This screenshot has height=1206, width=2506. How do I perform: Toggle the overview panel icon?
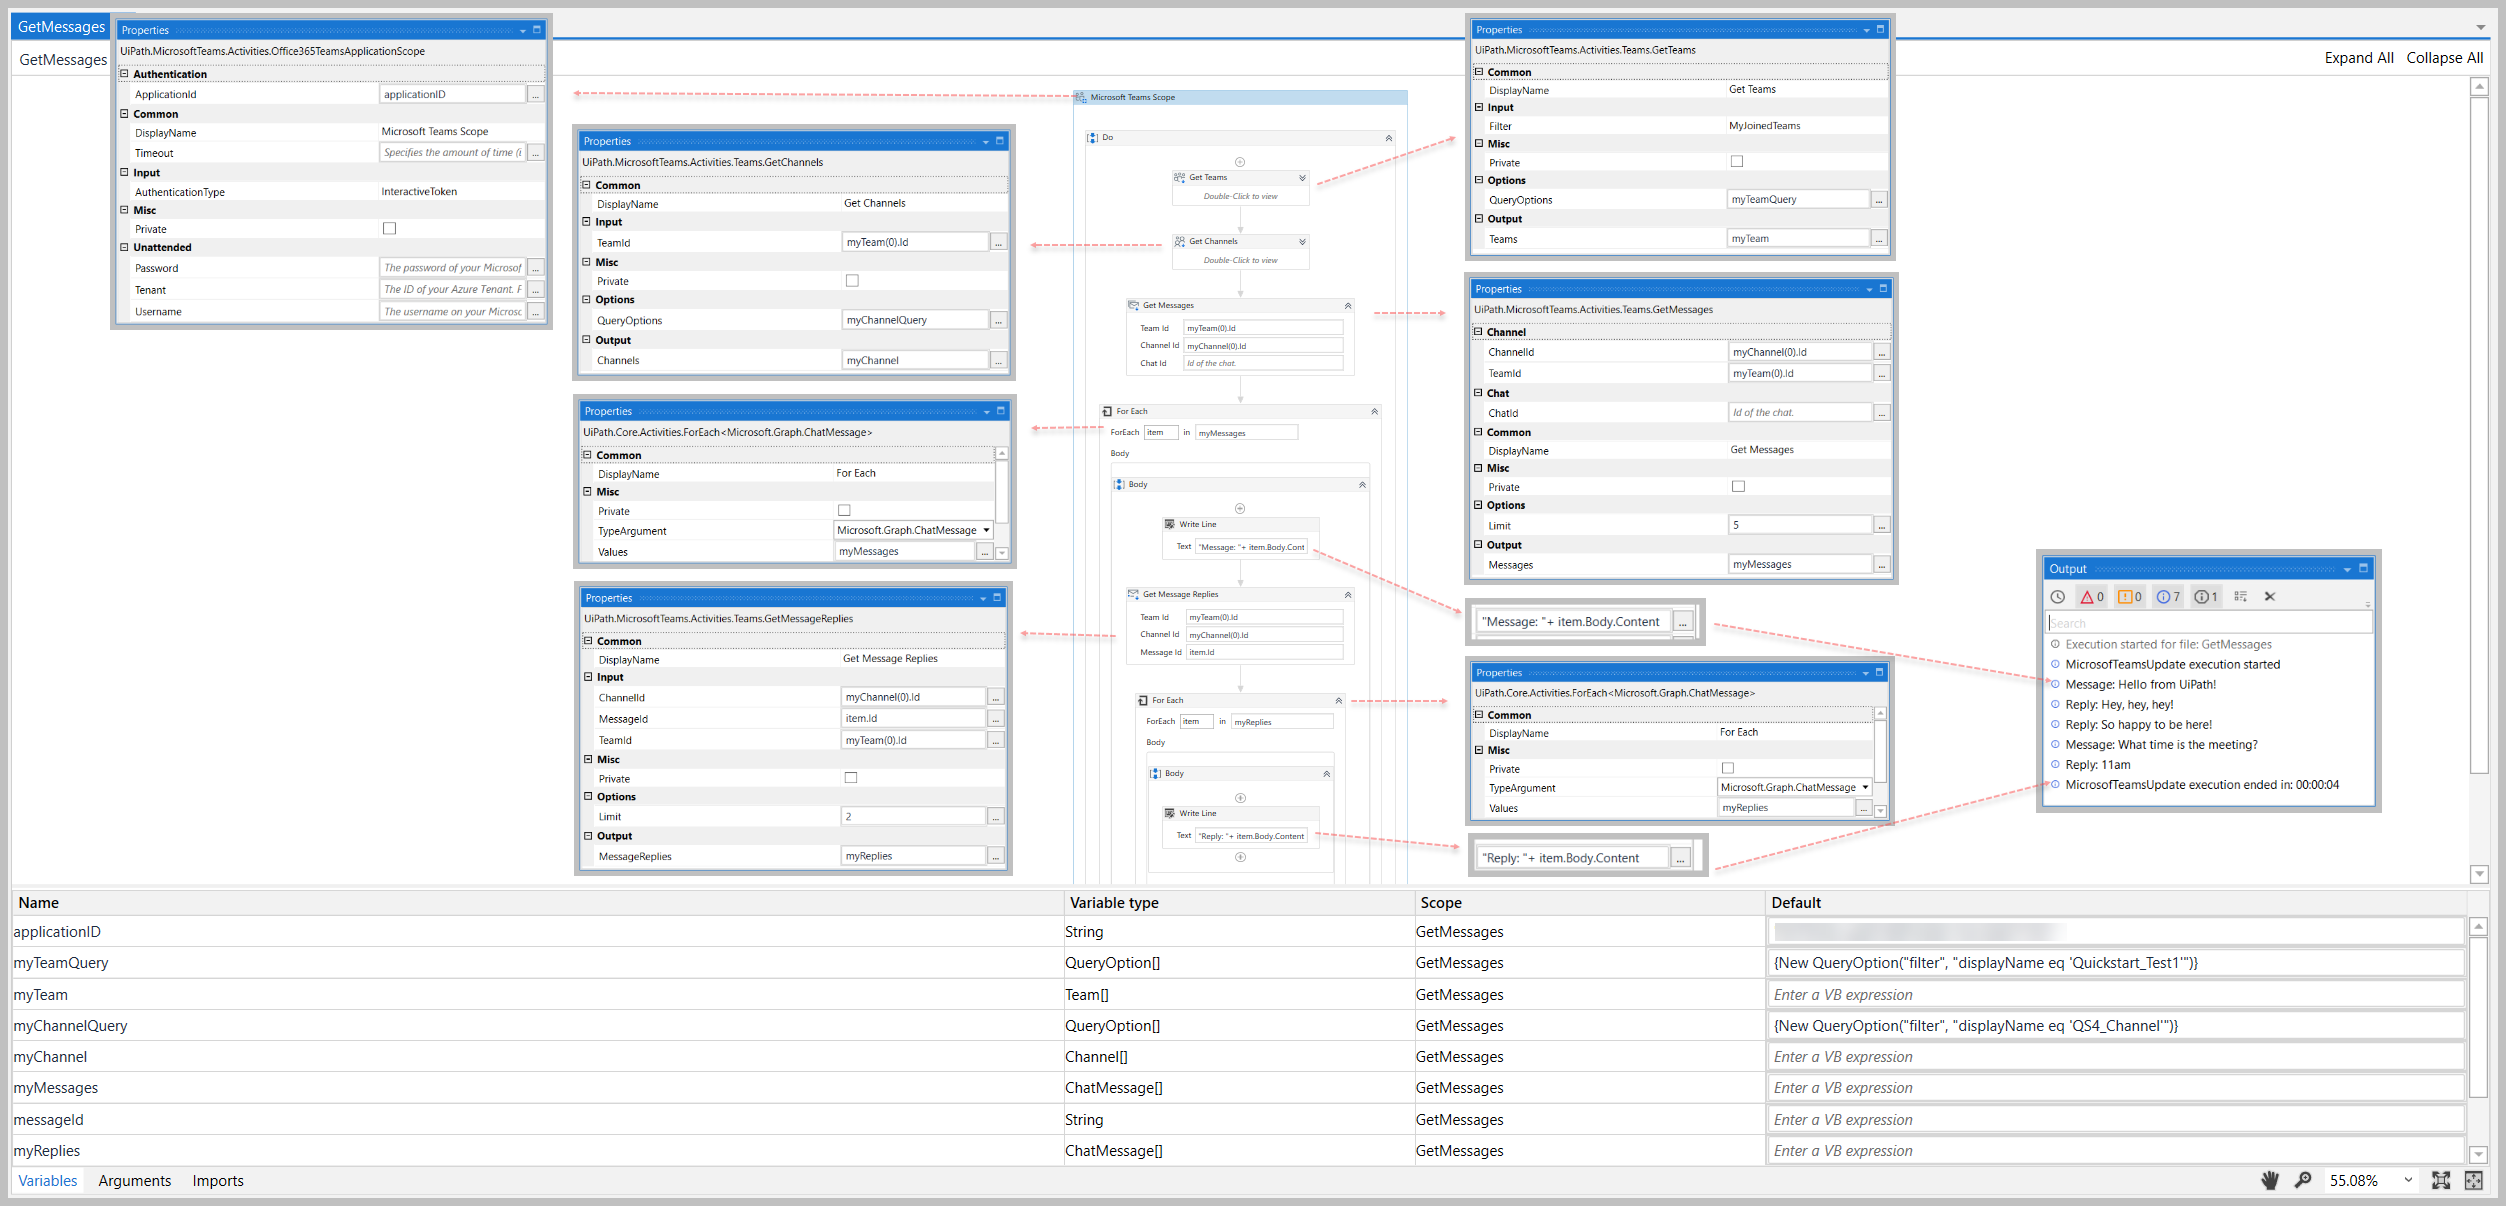pos(2474,1180)
